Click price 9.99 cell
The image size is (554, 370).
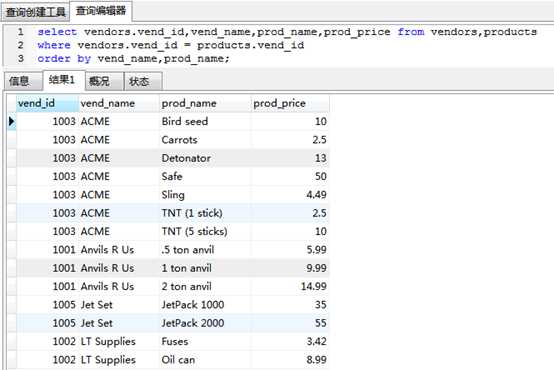tap(290, 268)
